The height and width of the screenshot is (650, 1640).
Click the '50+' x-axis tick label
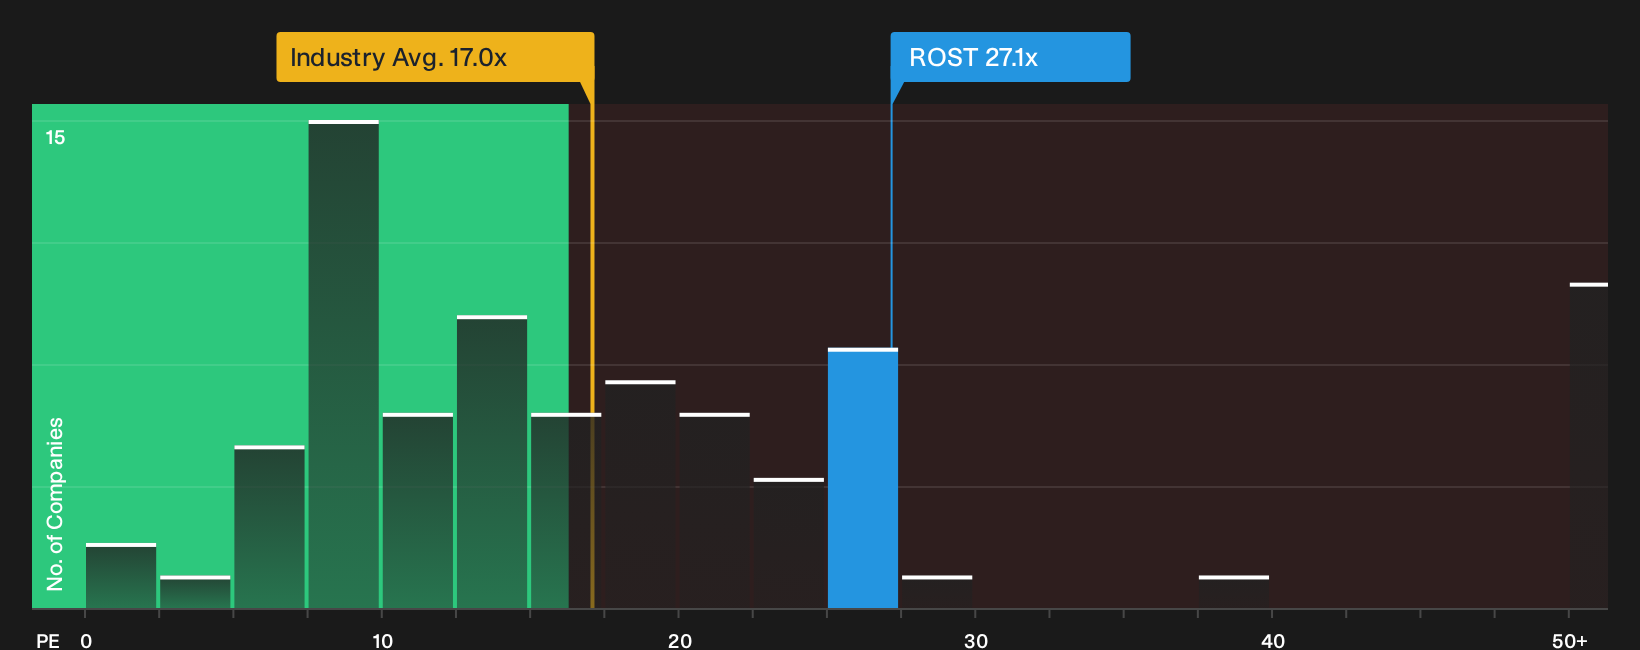tap(1570, 641)
